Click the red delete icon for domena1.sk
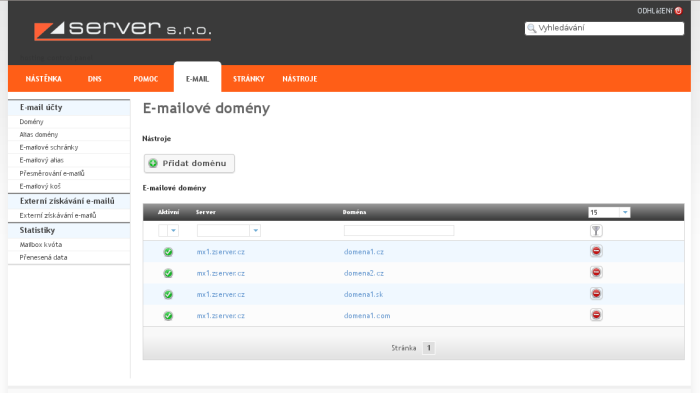 pyautogui.click(x=596, y=294)
